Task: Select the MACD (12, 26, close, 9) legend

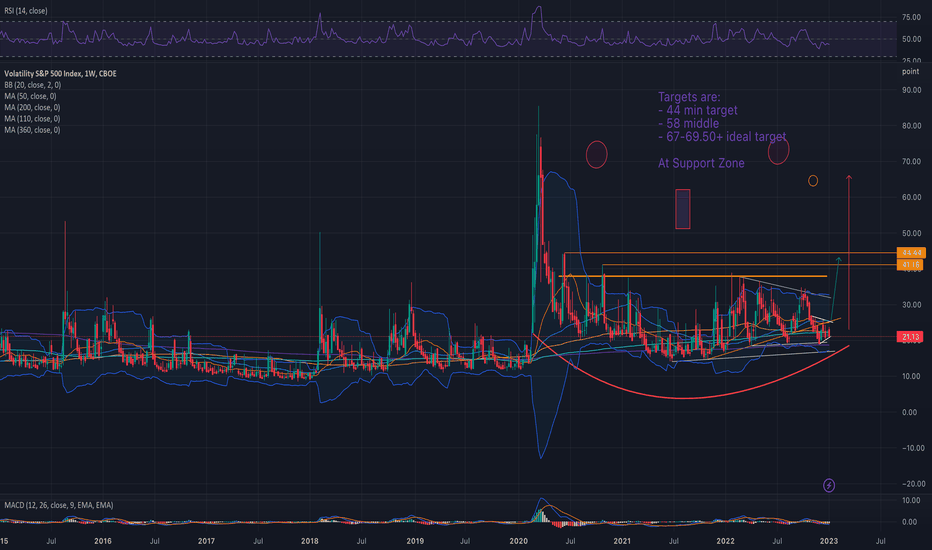Action: coord(58,505)
